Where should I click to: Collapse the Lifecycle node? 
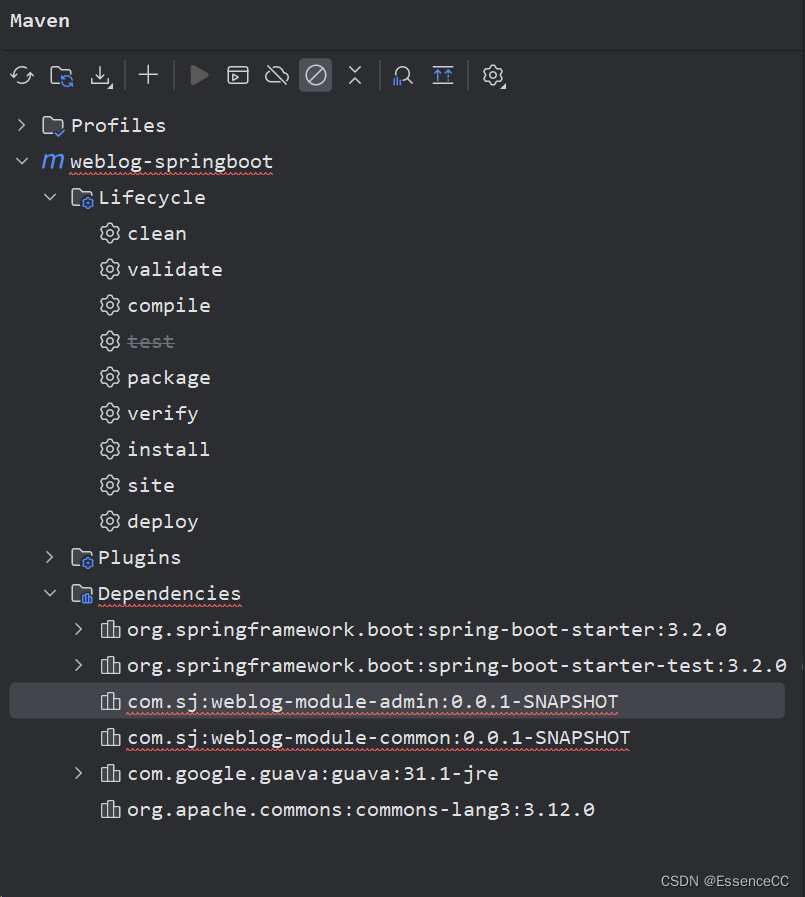[x=49, y=197]
